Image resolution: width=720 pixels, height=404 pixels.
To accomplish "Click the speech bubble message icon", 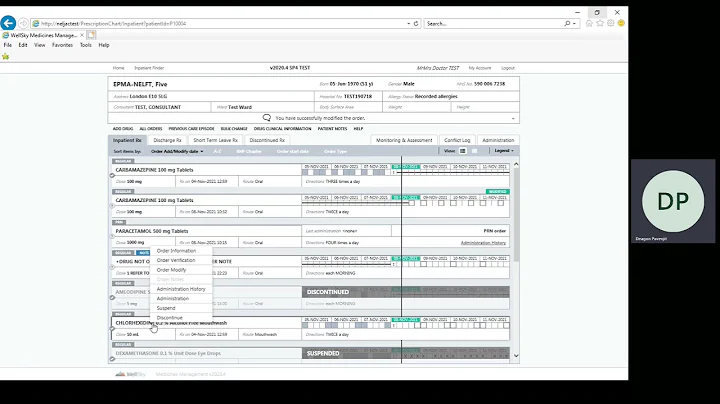I will (266, 118).
